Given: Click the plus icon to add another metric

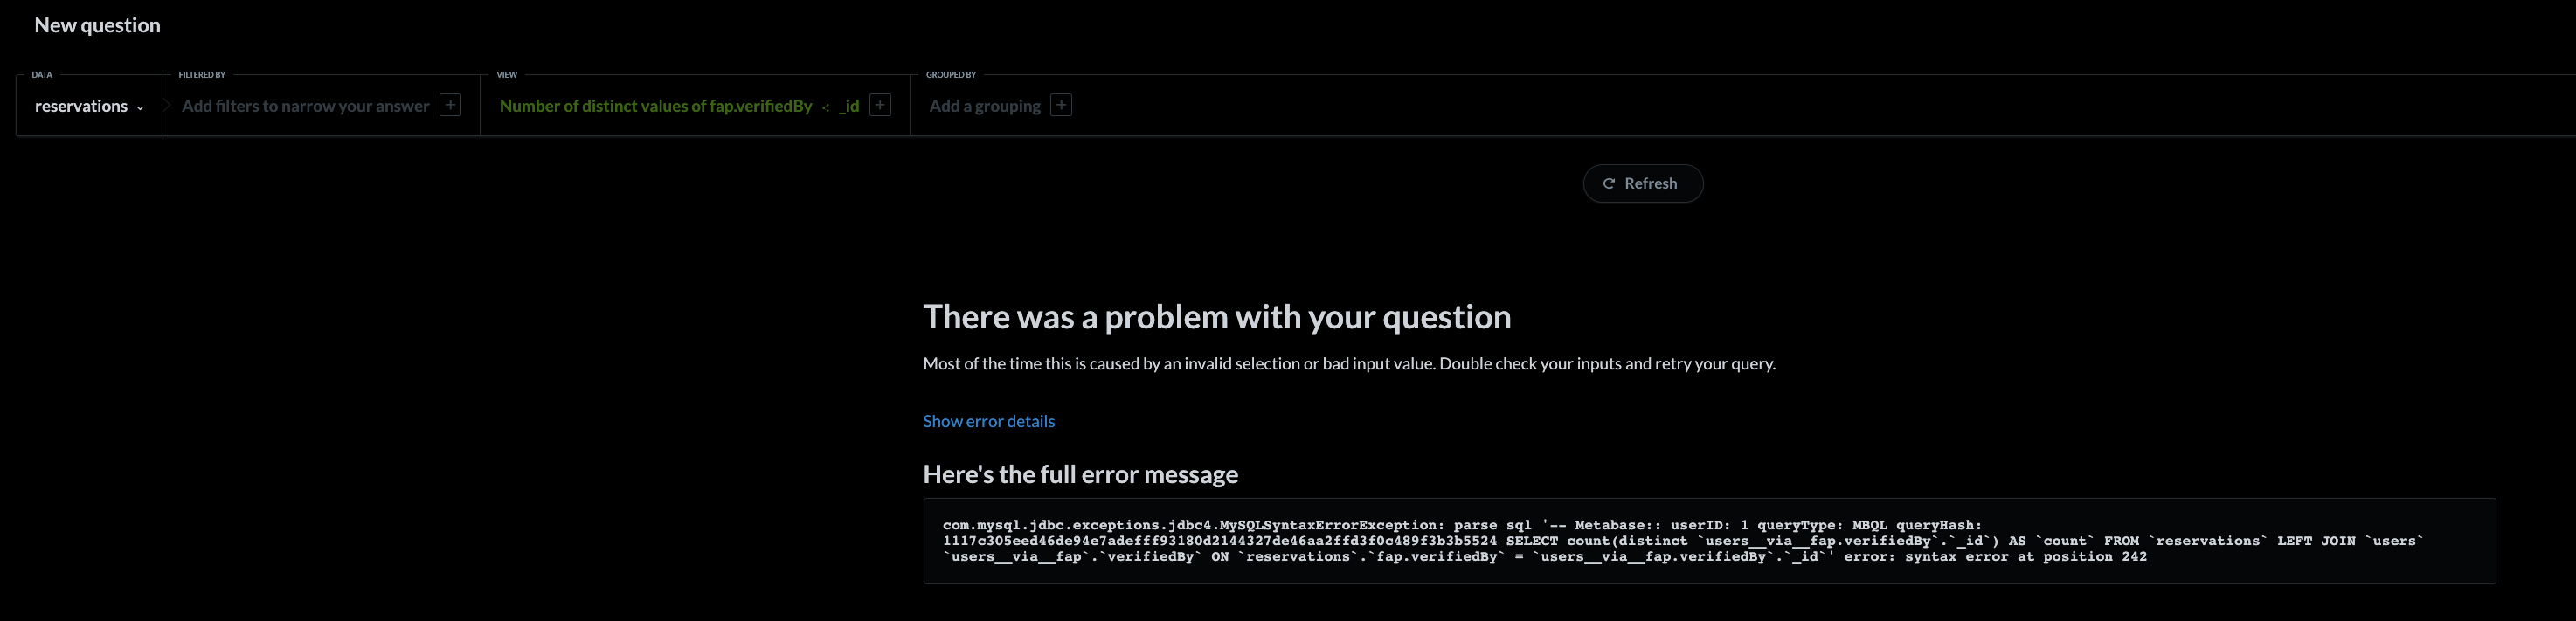Looking at the screenshot, I should (x=879, y=105).
